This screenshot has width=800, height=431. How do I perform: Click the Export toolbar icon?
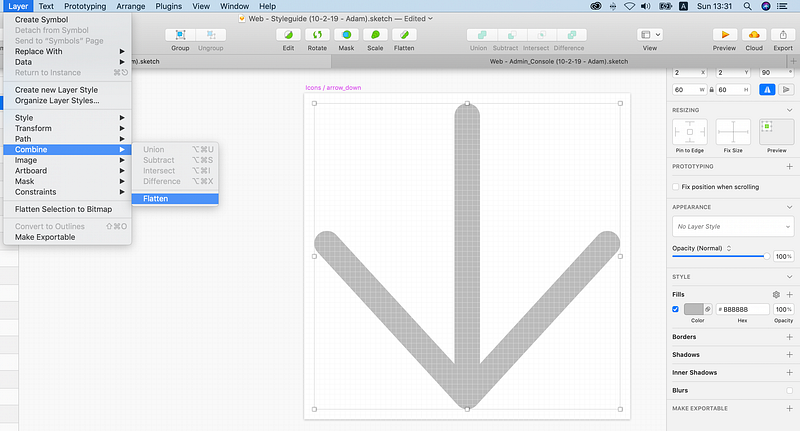tap(783, 35)
